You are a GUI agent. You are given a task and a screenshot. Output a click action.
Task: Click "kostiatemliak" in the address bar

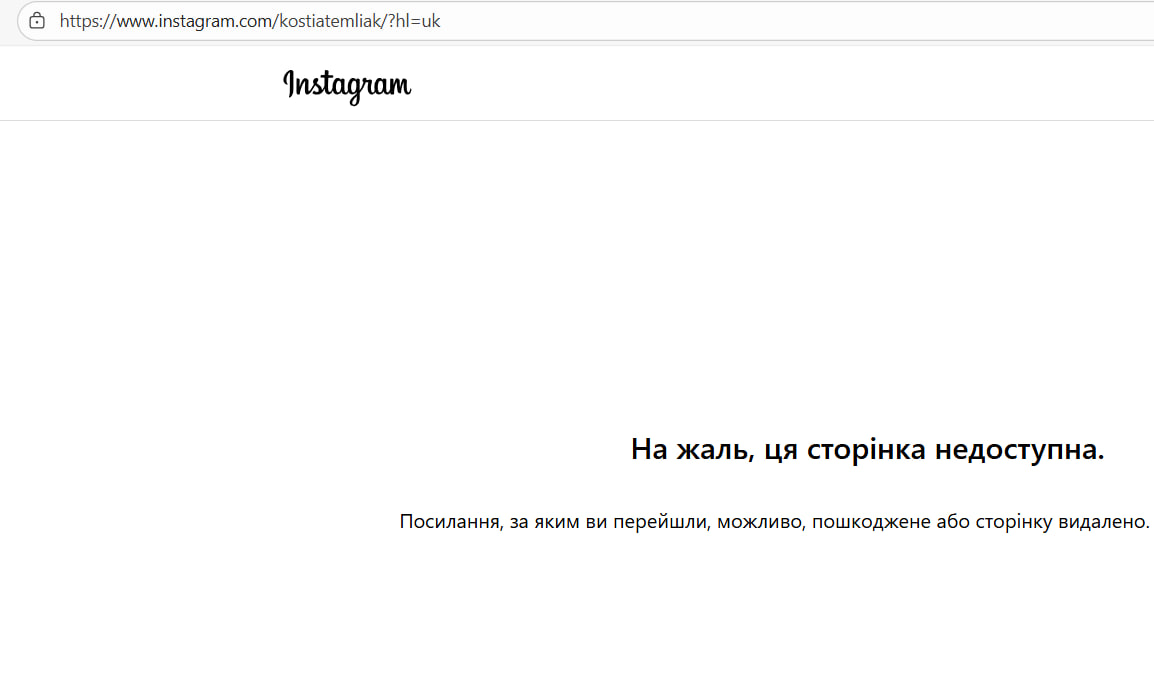[325, 21]
